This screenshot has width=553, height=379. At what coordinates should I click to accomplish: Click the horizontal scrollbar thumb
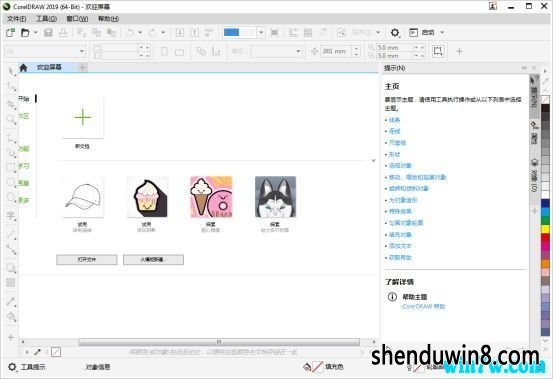click(x=219, y=342)
